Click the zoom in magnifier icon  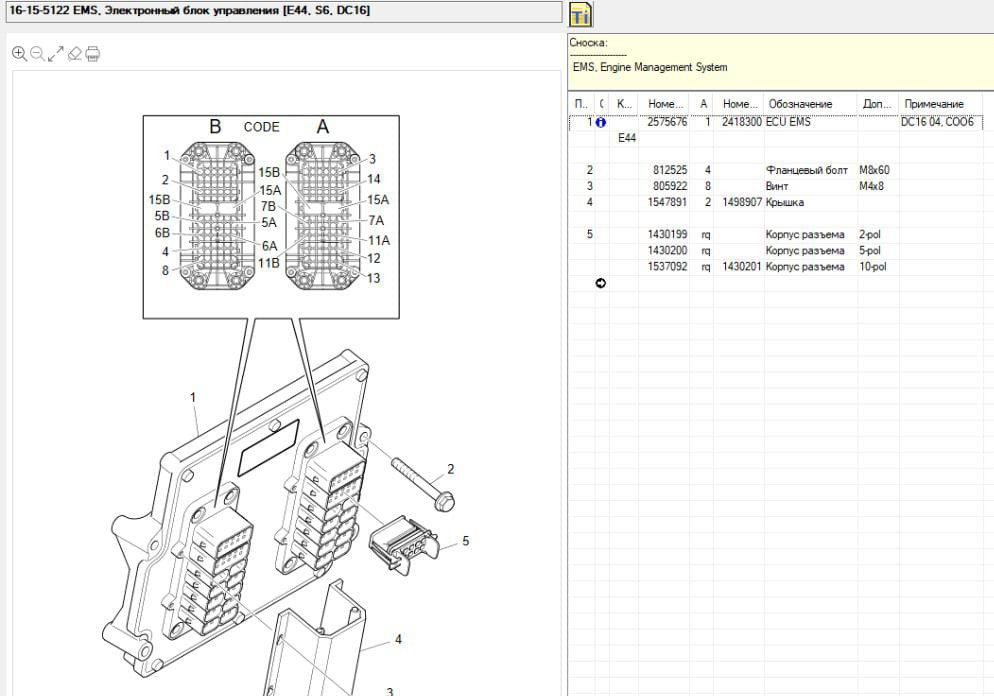pyautogui.click(x=19, y=53)
